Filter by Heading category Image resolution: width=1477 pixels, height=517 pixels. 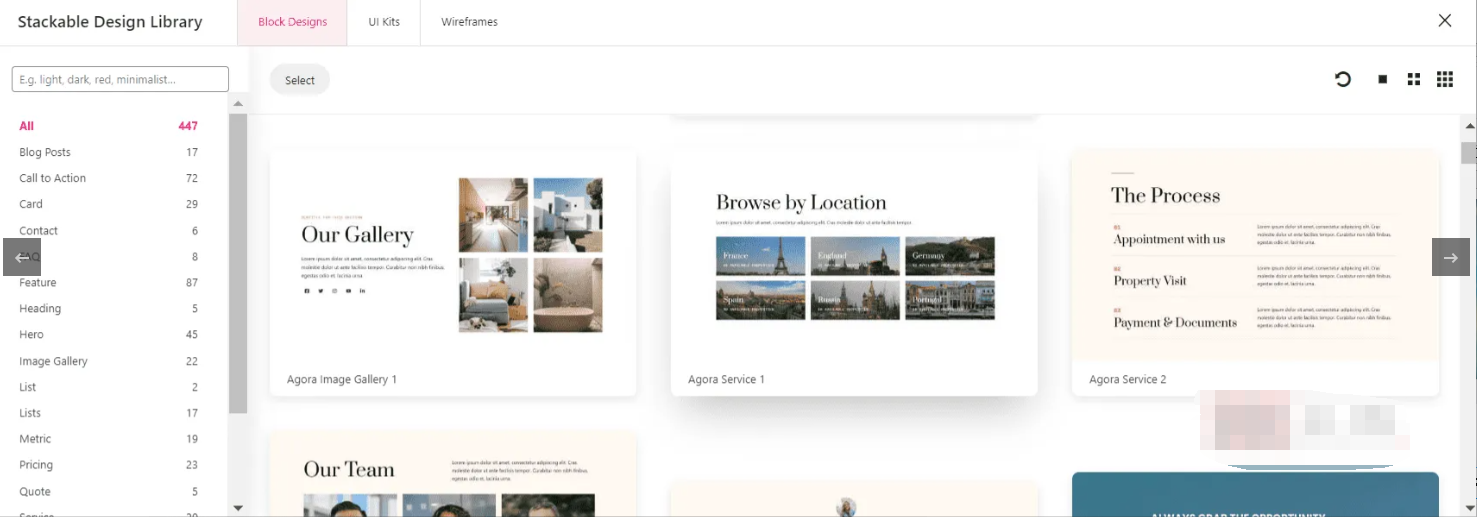tap(108, 309)
